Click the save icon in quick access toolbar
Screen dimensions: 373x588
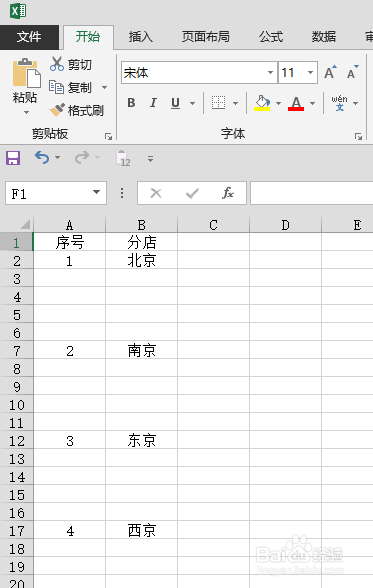point(13,158)
